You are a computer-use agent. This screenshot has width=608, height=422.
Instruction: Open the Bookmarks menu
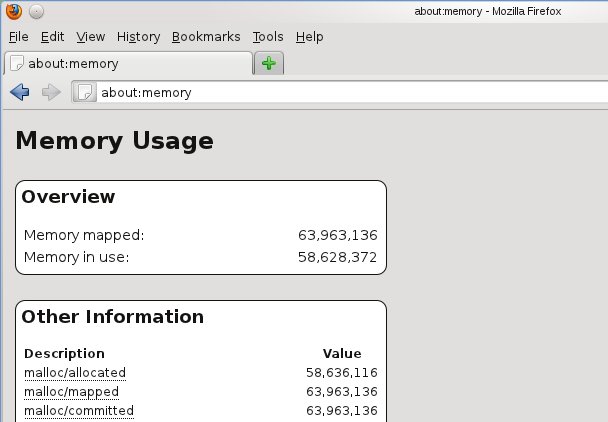tap(206, 37)
